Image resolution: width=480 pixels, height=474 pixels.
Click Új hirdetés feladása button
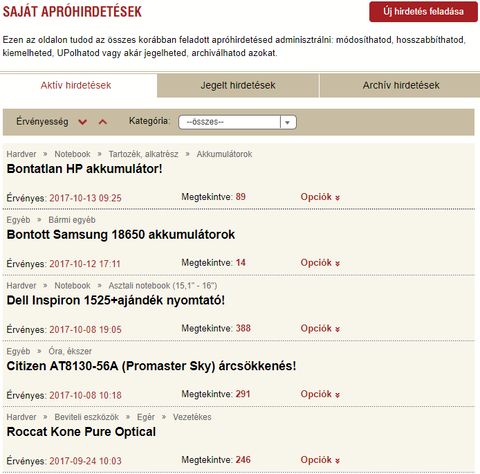423,12
